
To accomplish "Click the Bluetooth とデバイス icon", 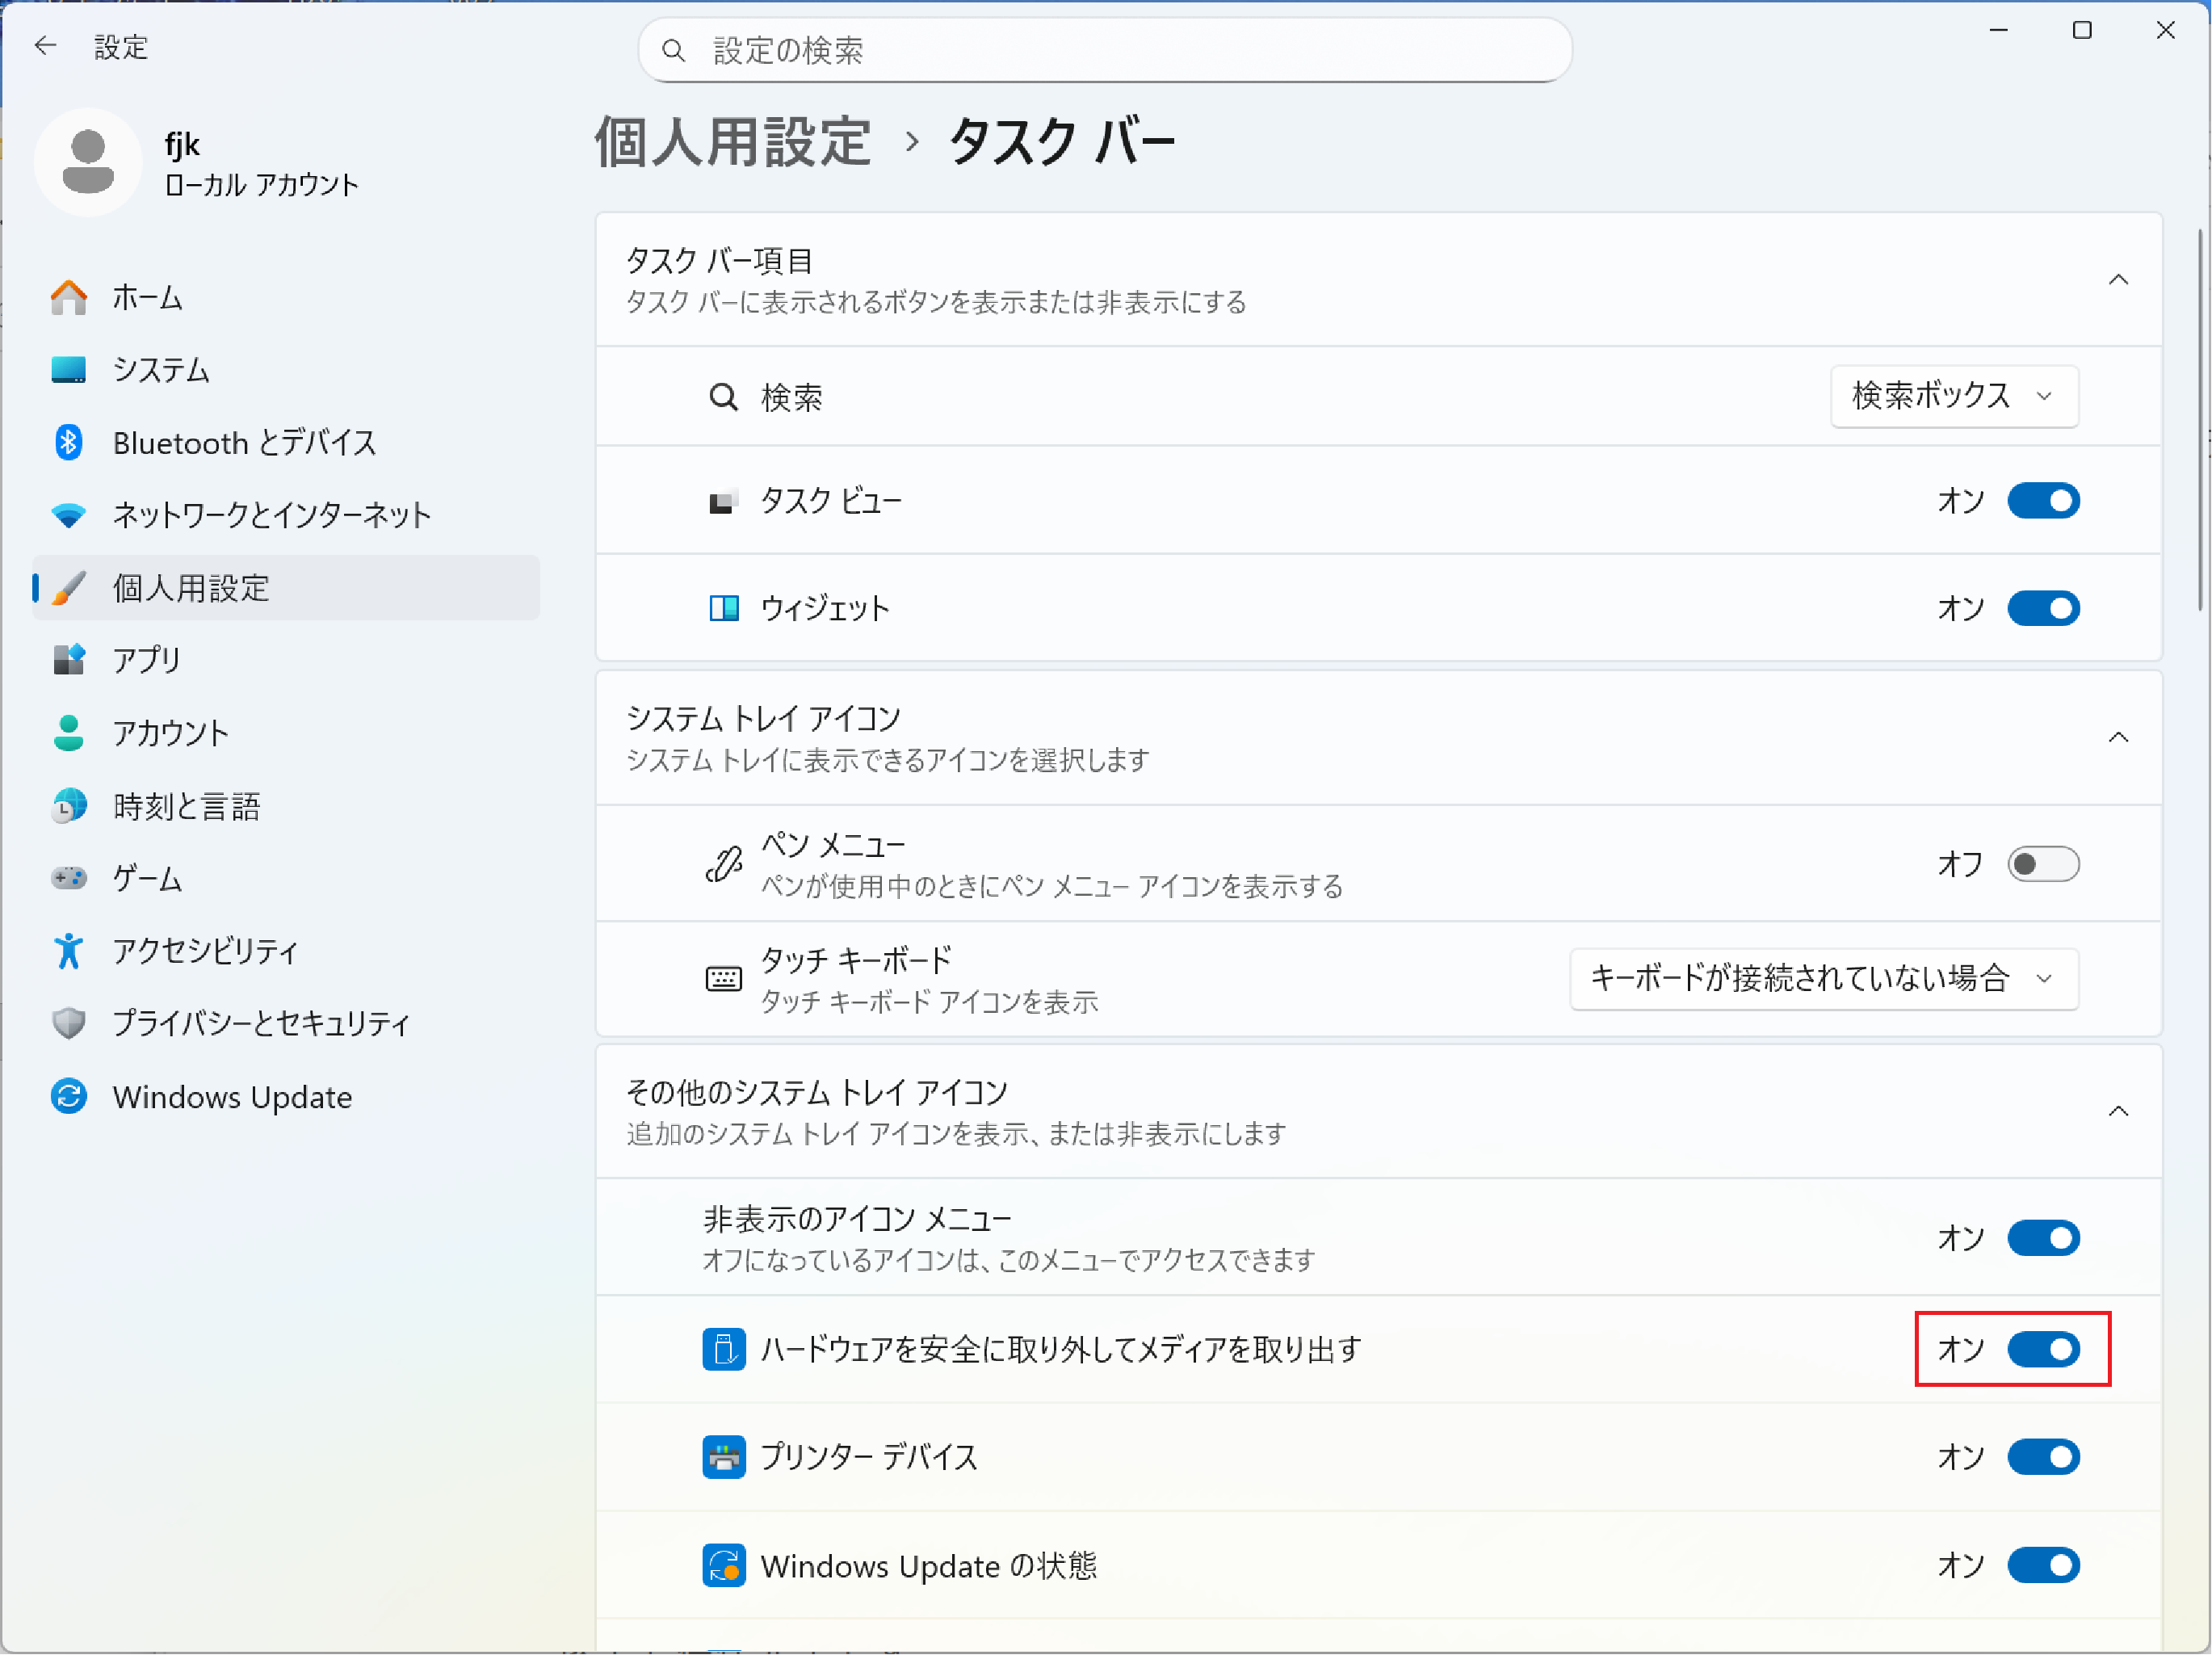I will [x=68, y=442].
